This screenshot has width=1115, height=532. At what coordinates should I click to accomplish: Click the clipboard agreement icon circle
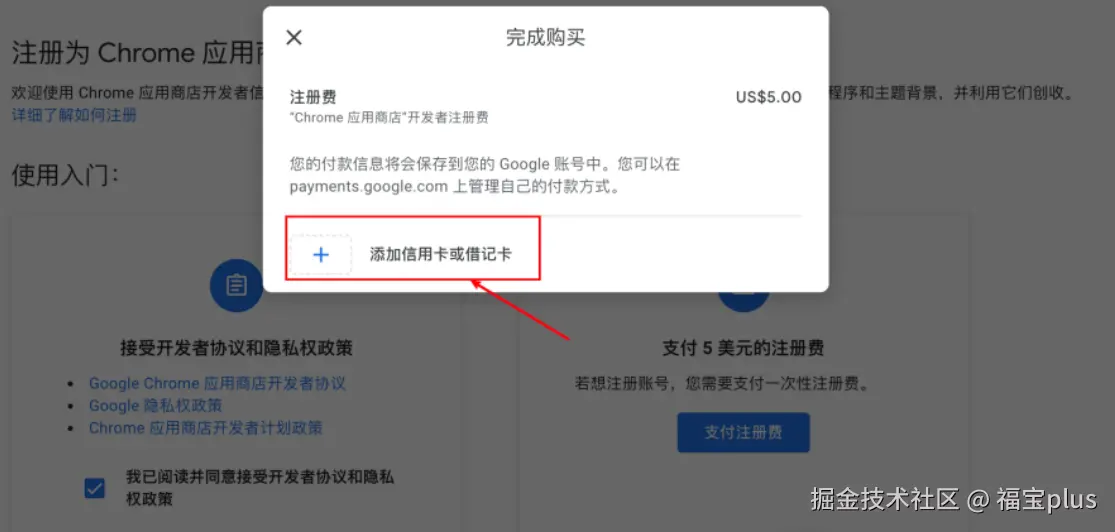235,285
